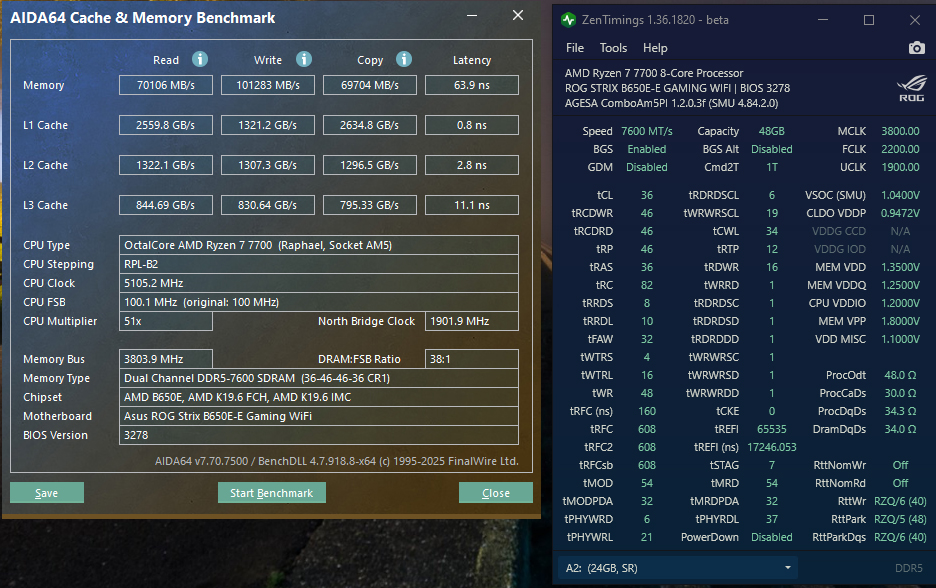Click L3 Cache Read 844.69 GB/s field
Screen dimensions: 936x588
[166, 205]
